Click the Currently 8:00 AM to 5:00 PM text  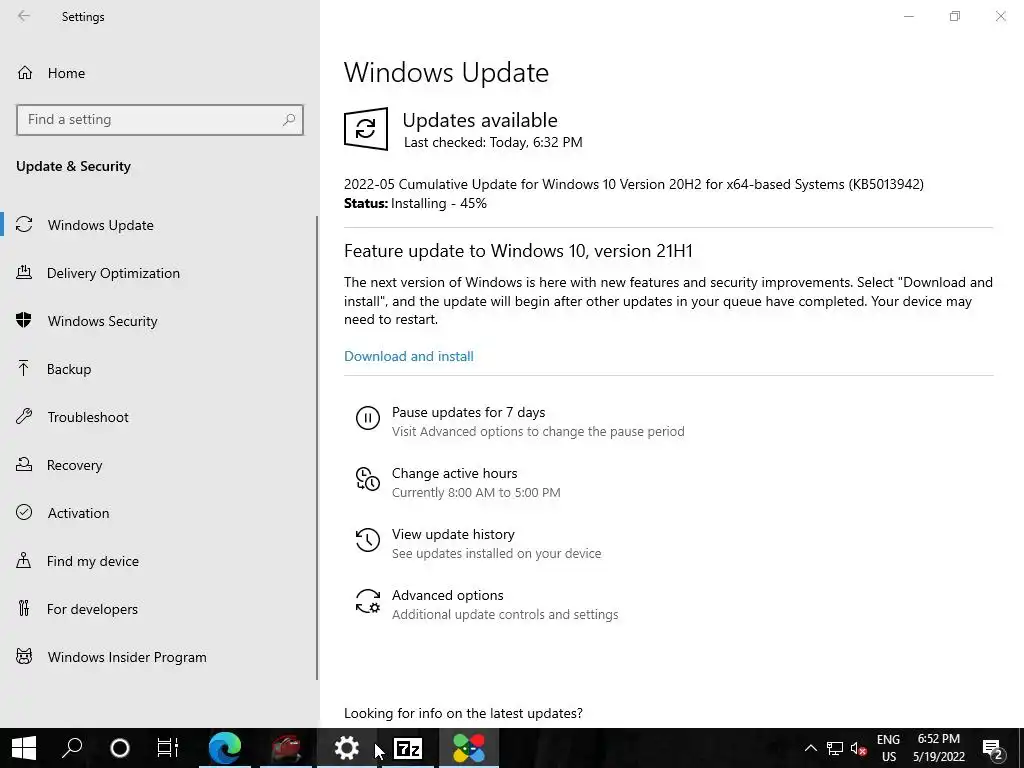pos(476,492)
